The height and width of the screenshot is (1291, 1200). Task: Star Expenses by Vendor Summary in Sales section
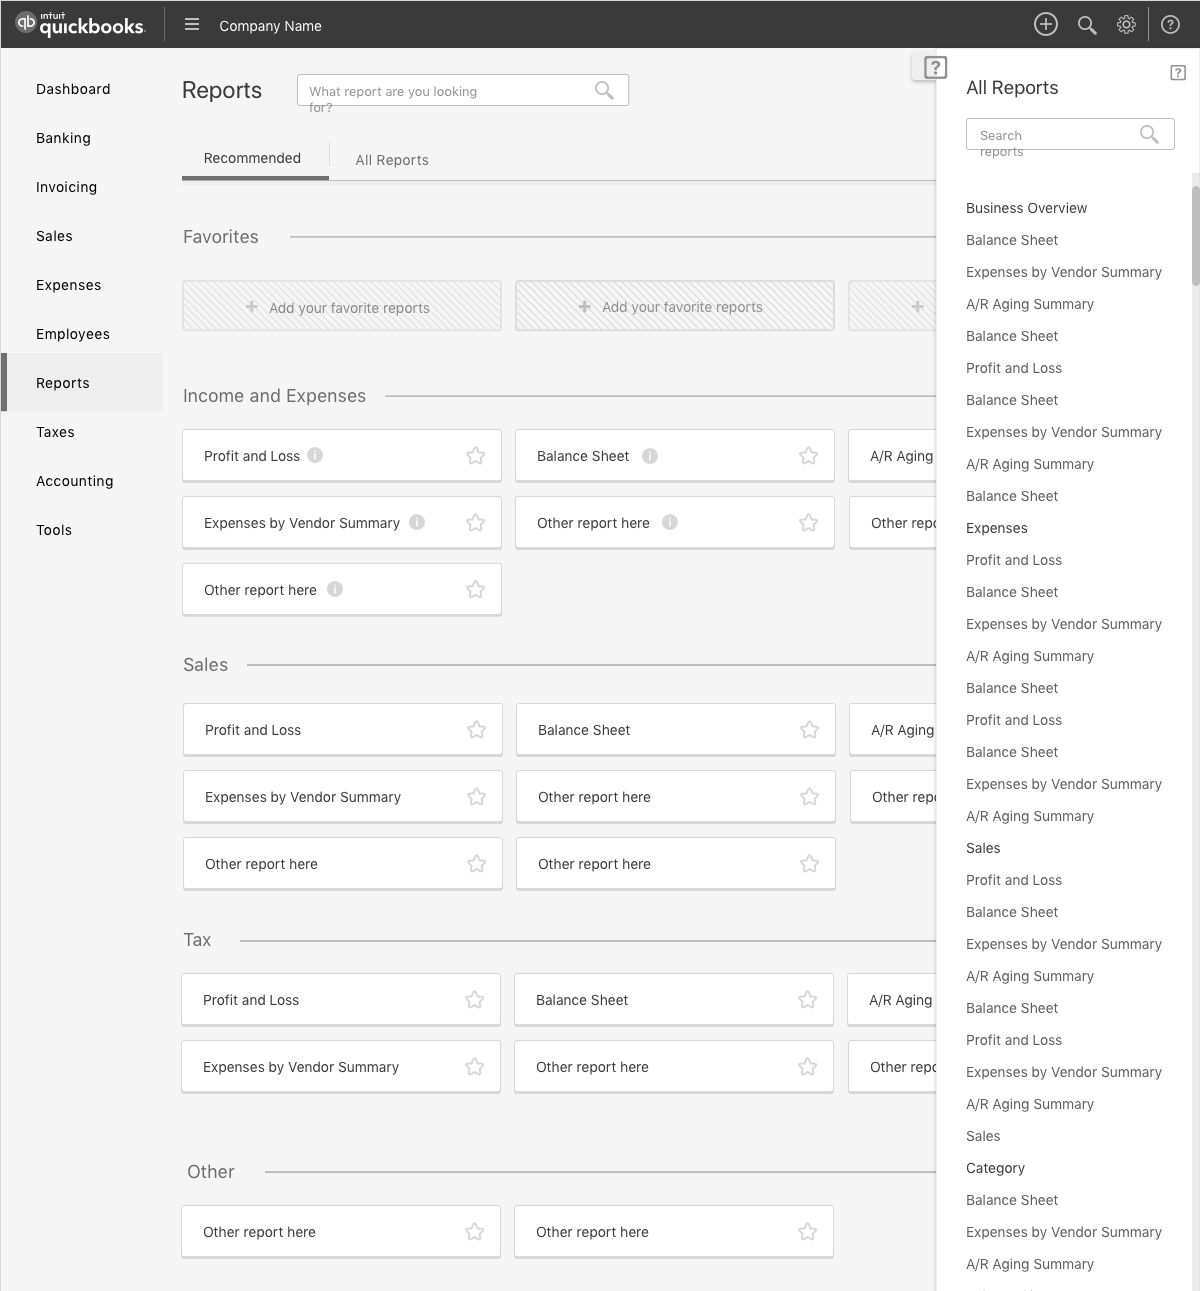tap(476, 797)
